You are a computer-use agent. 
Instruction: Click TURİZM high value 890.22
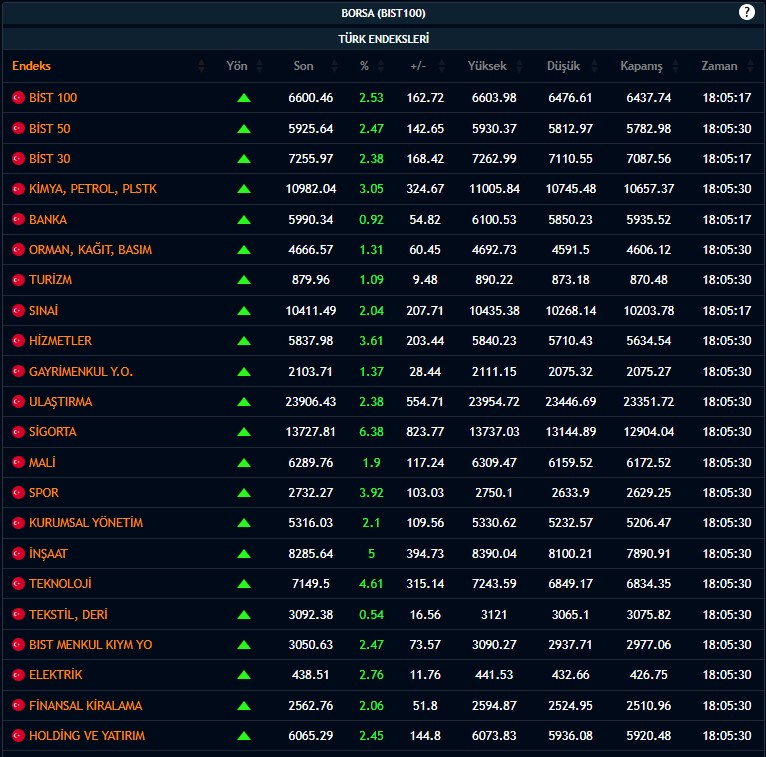(494, 280)
